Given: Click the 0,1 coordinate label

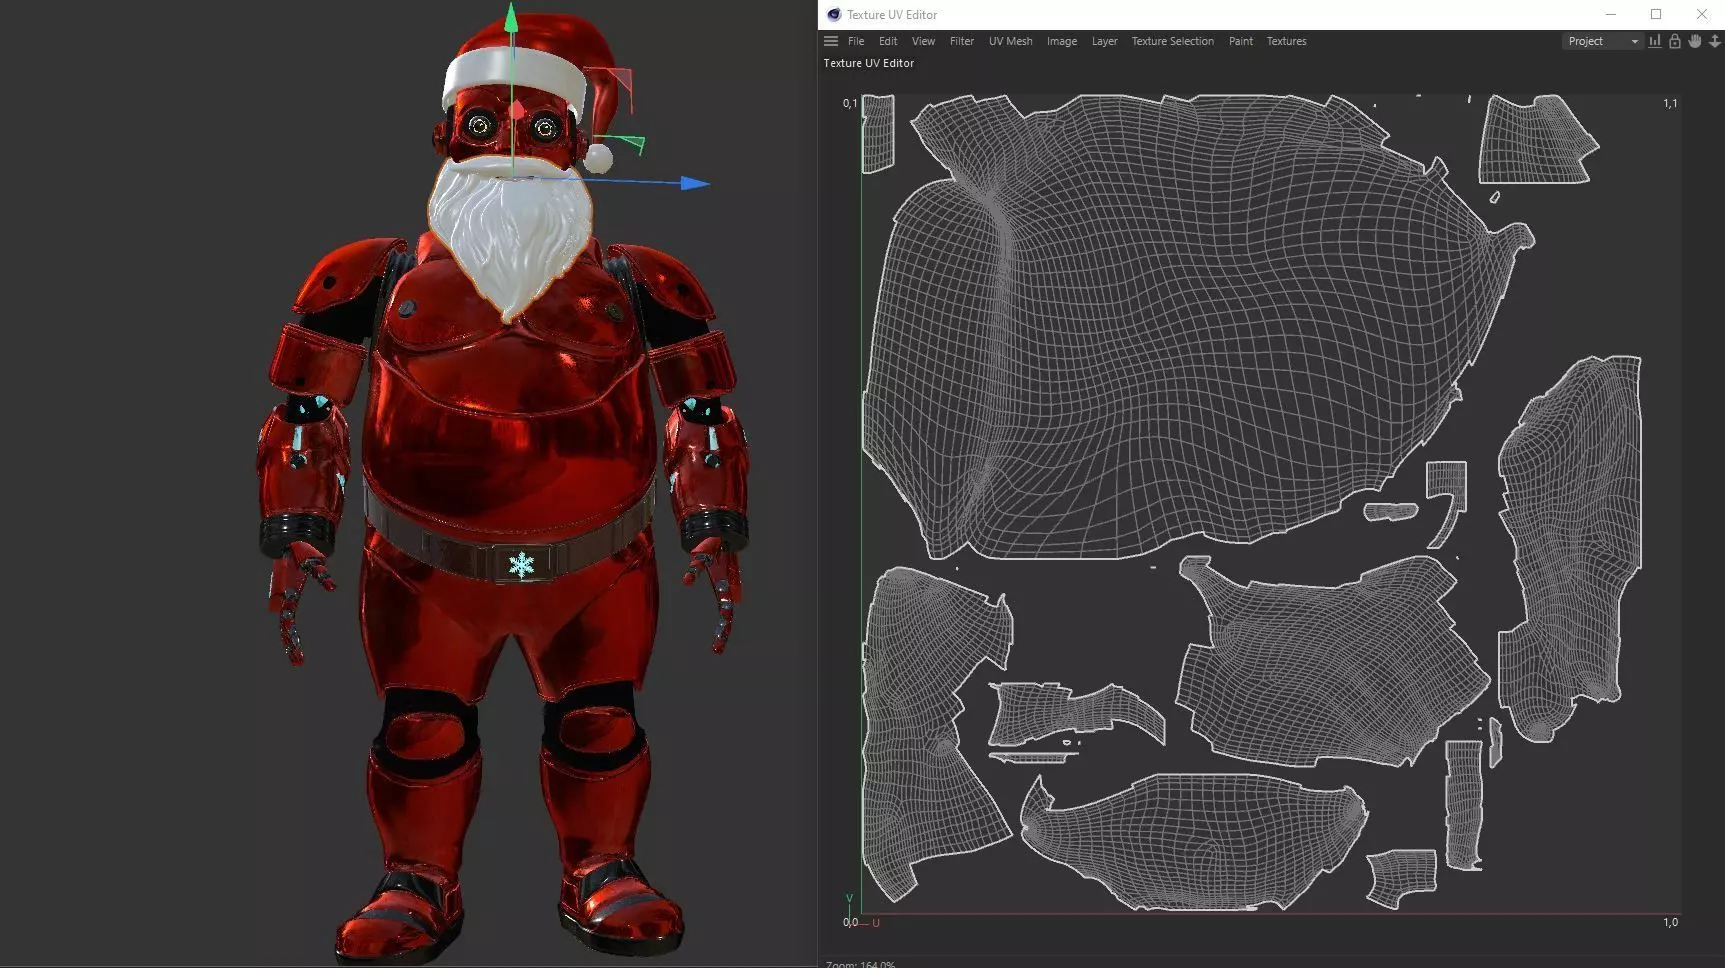Looking at the screenshot, I should coord(850,103).
